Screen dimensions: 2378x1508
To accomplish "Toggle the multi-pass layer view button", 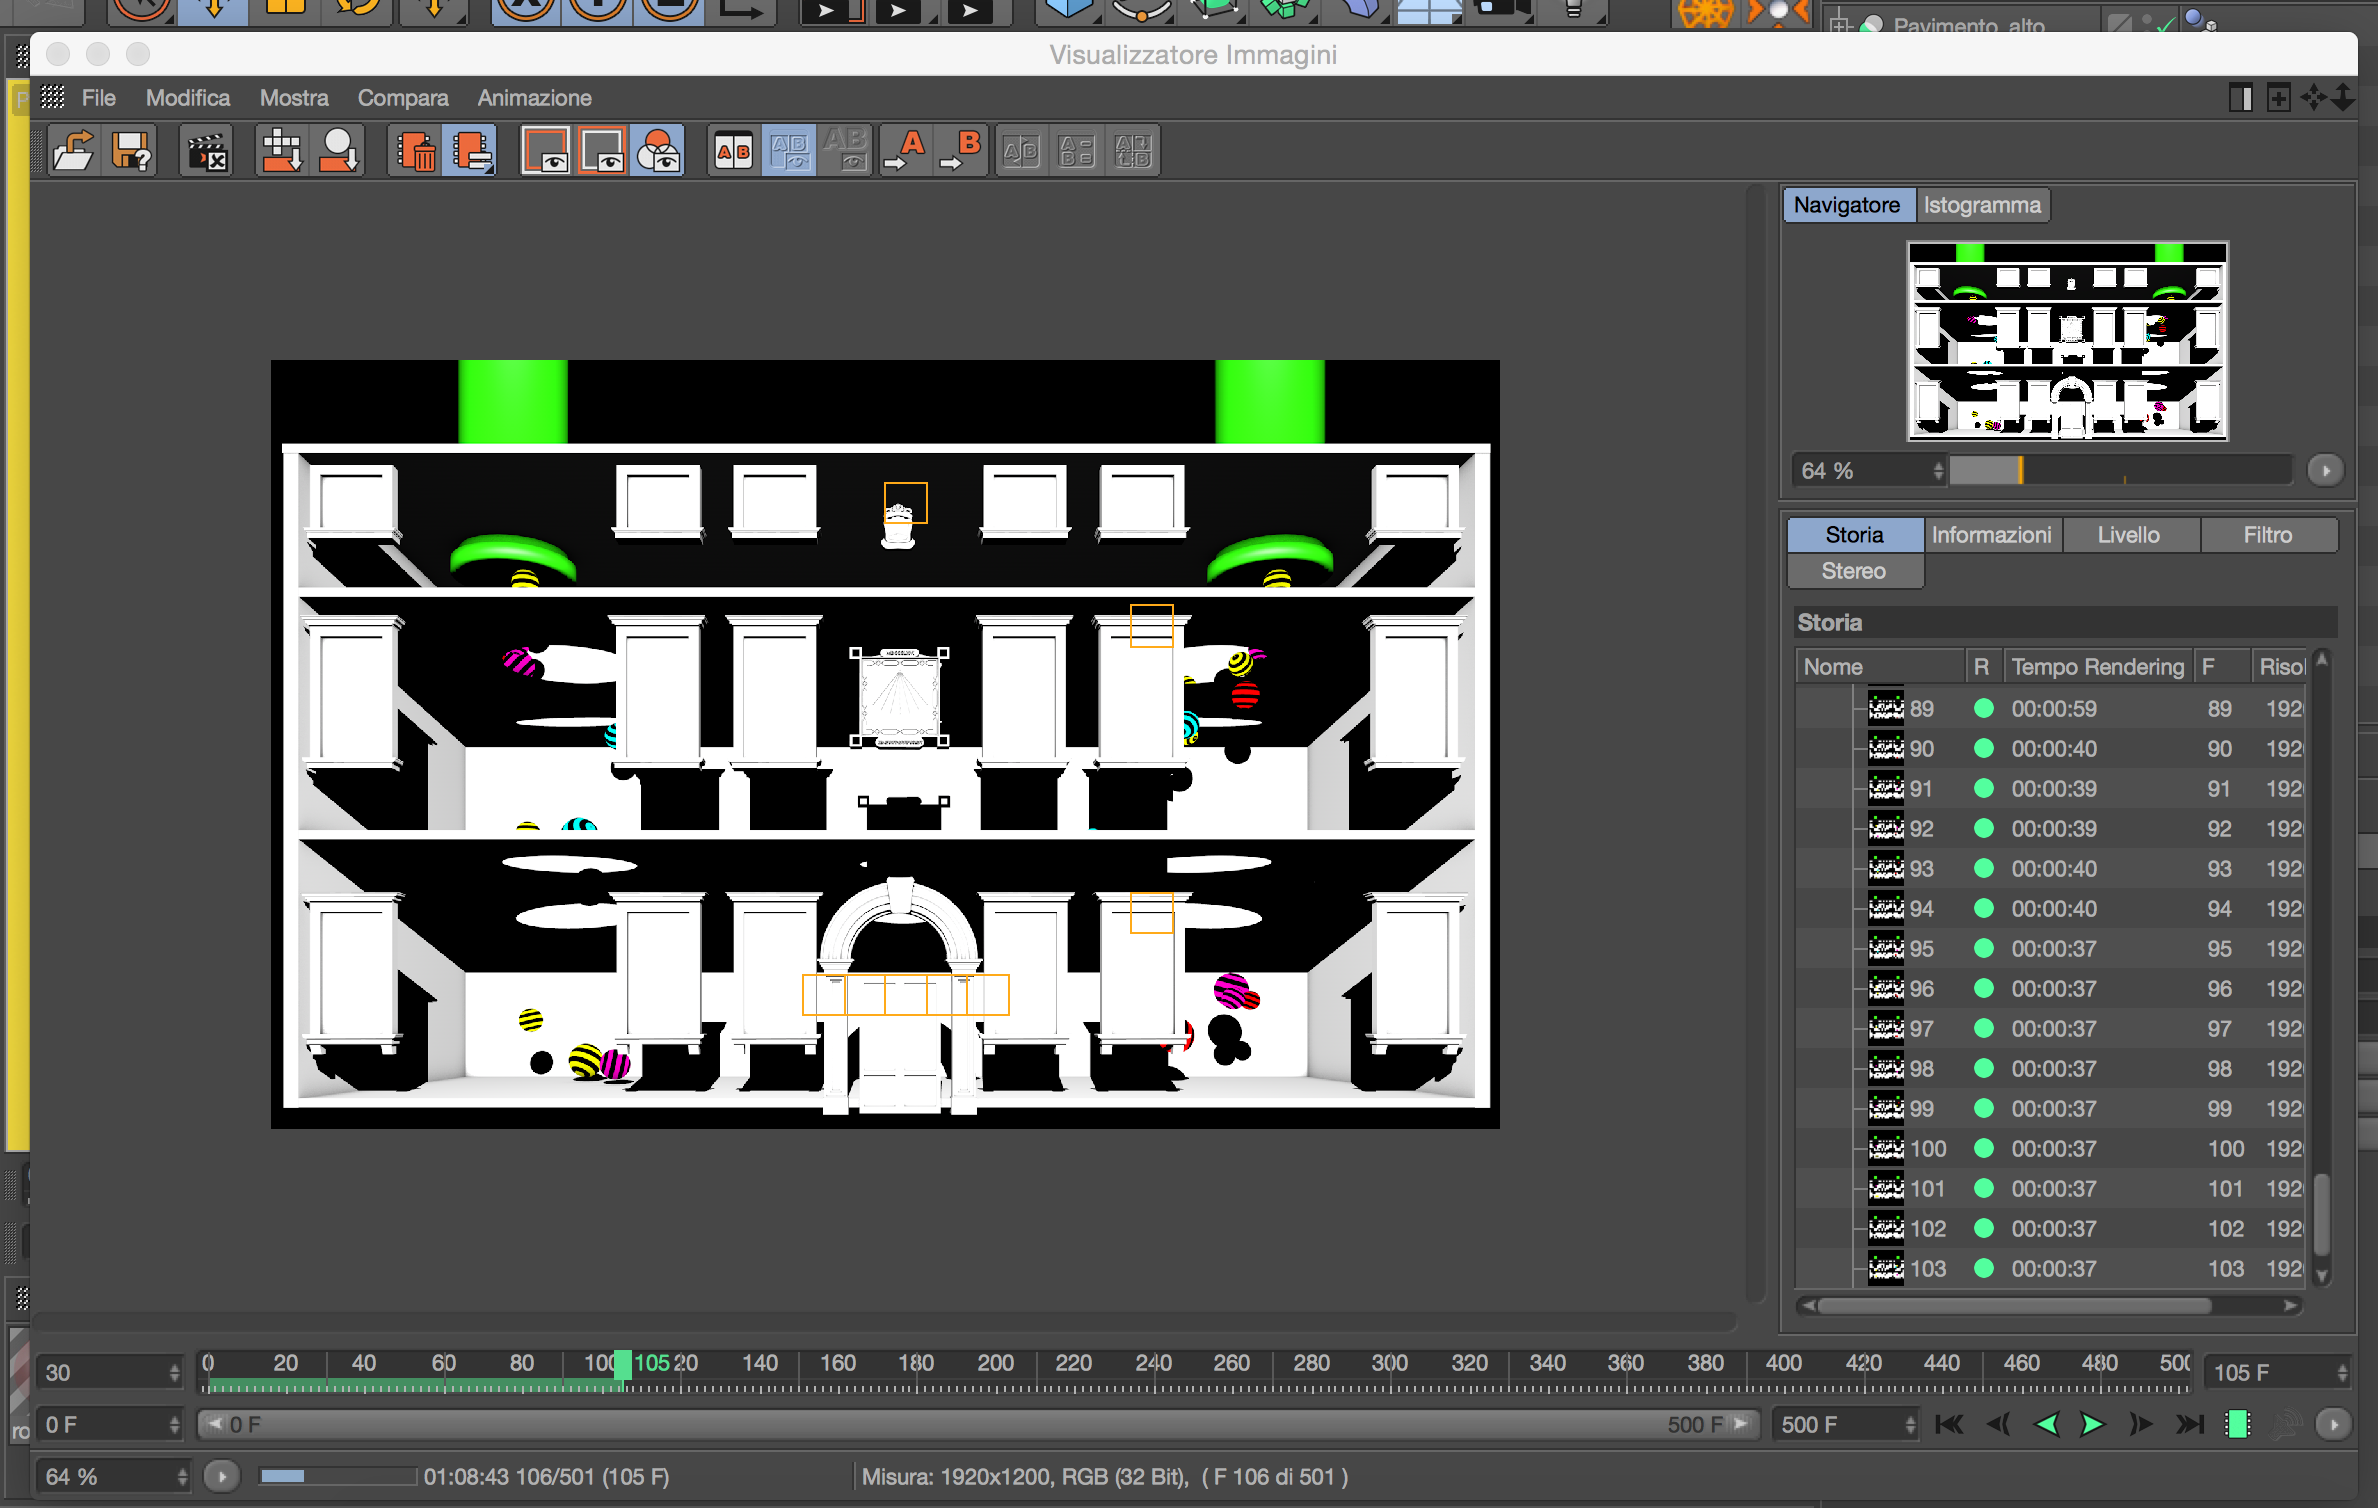I will [x=658, y=151].
